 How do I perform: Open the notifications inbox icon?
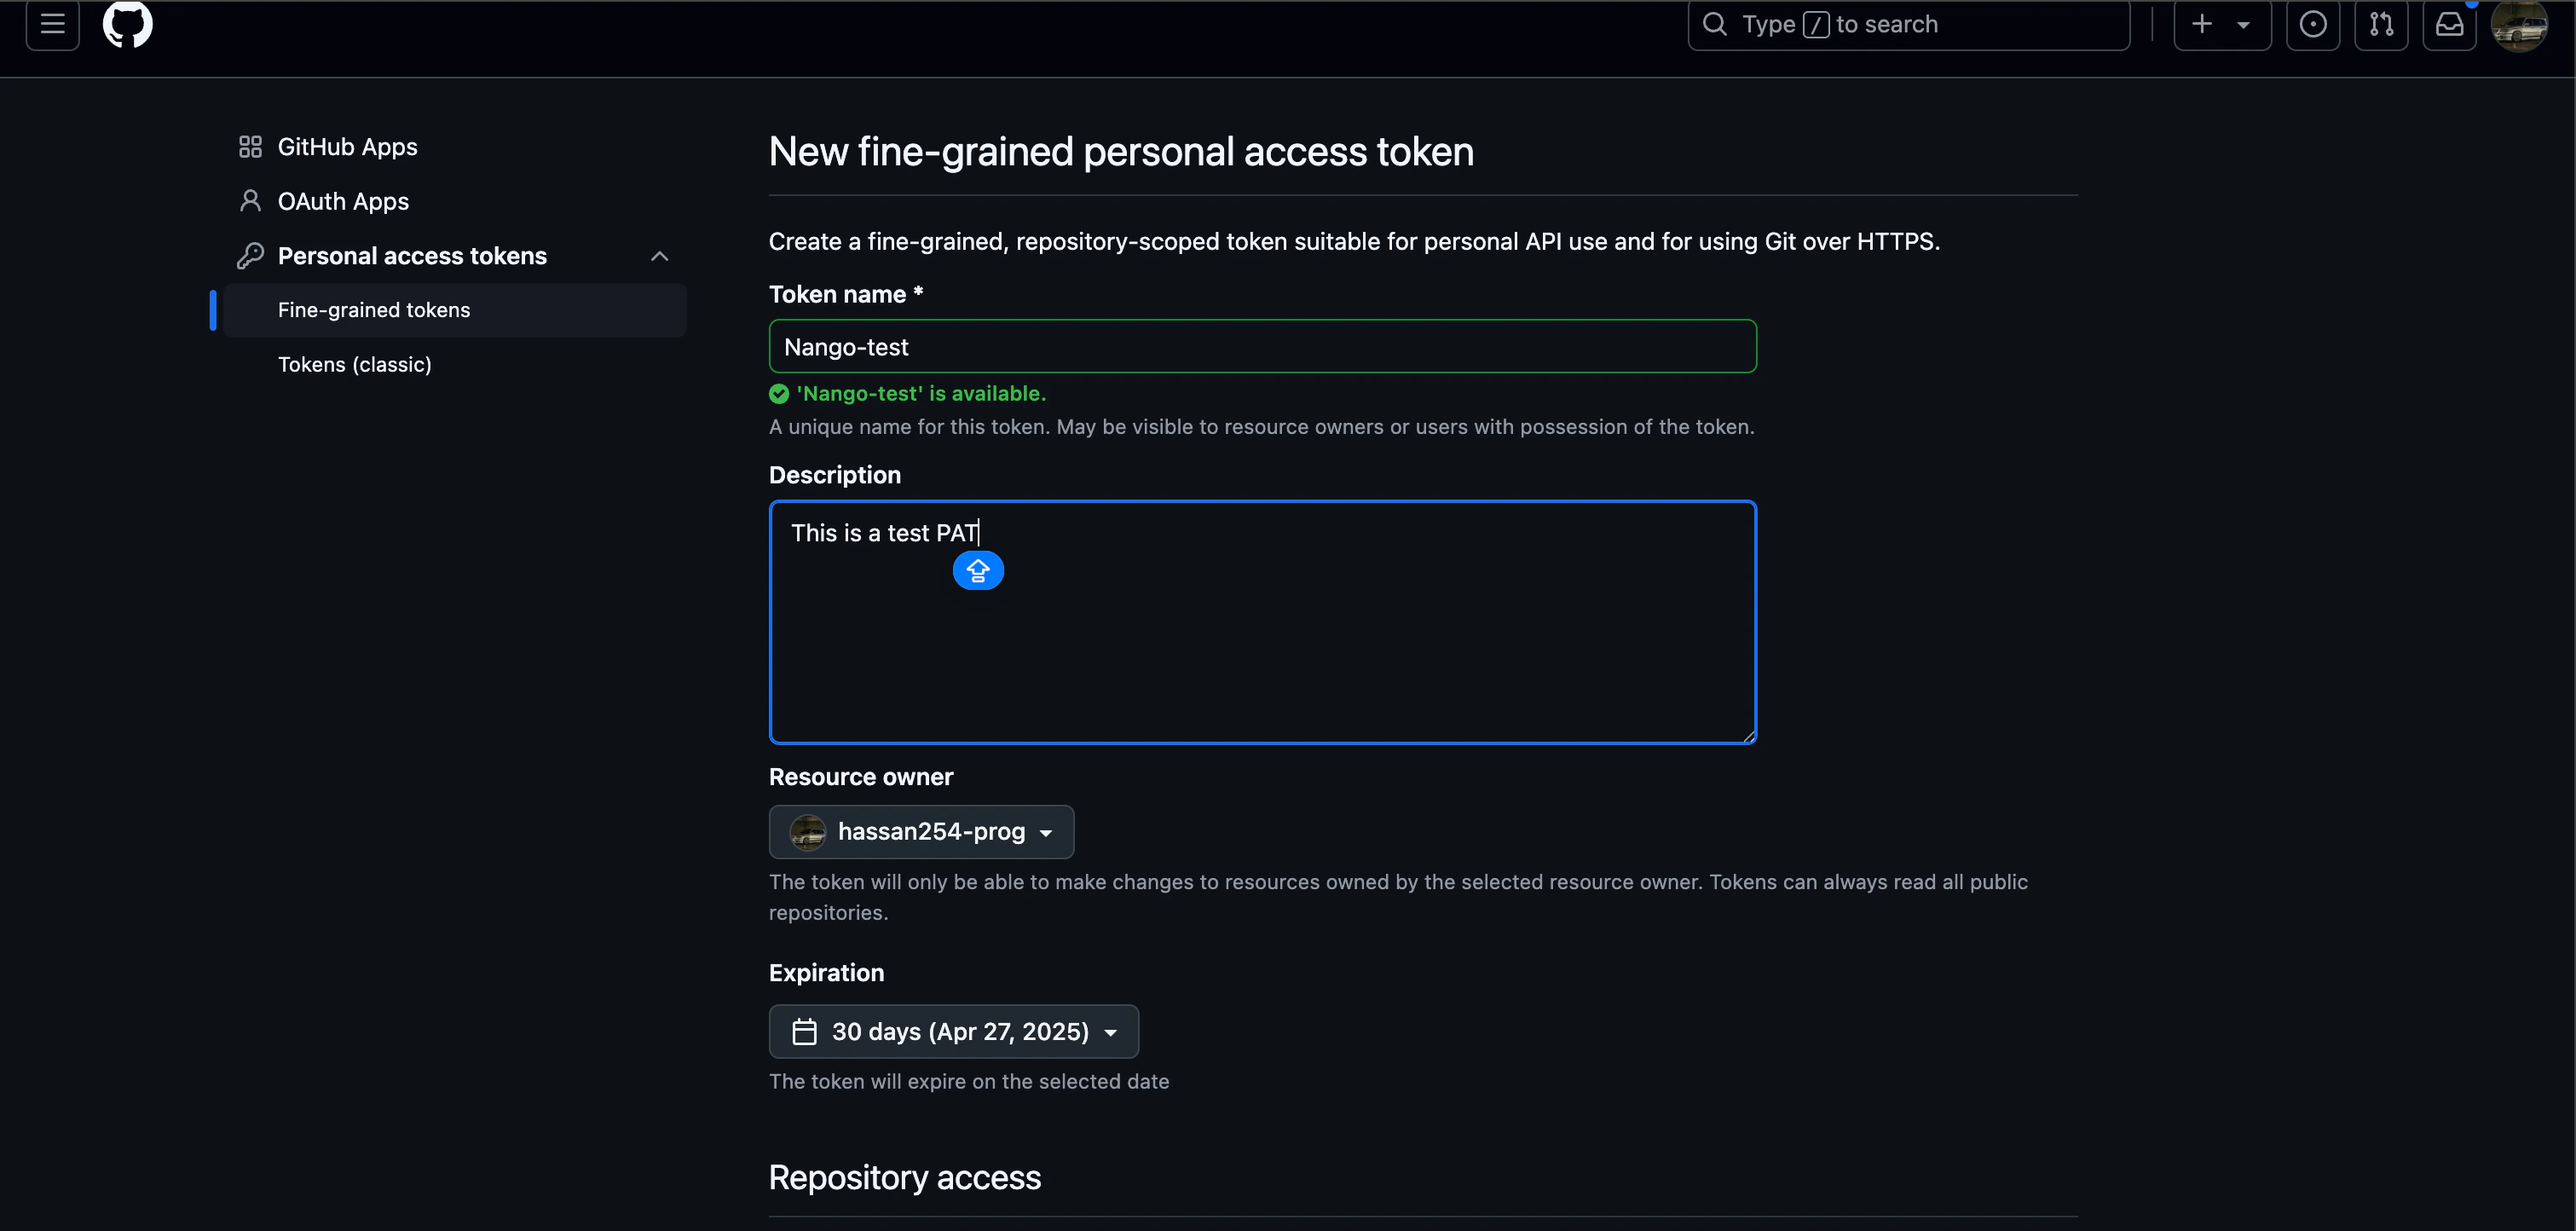click(x=2449, y=24)
